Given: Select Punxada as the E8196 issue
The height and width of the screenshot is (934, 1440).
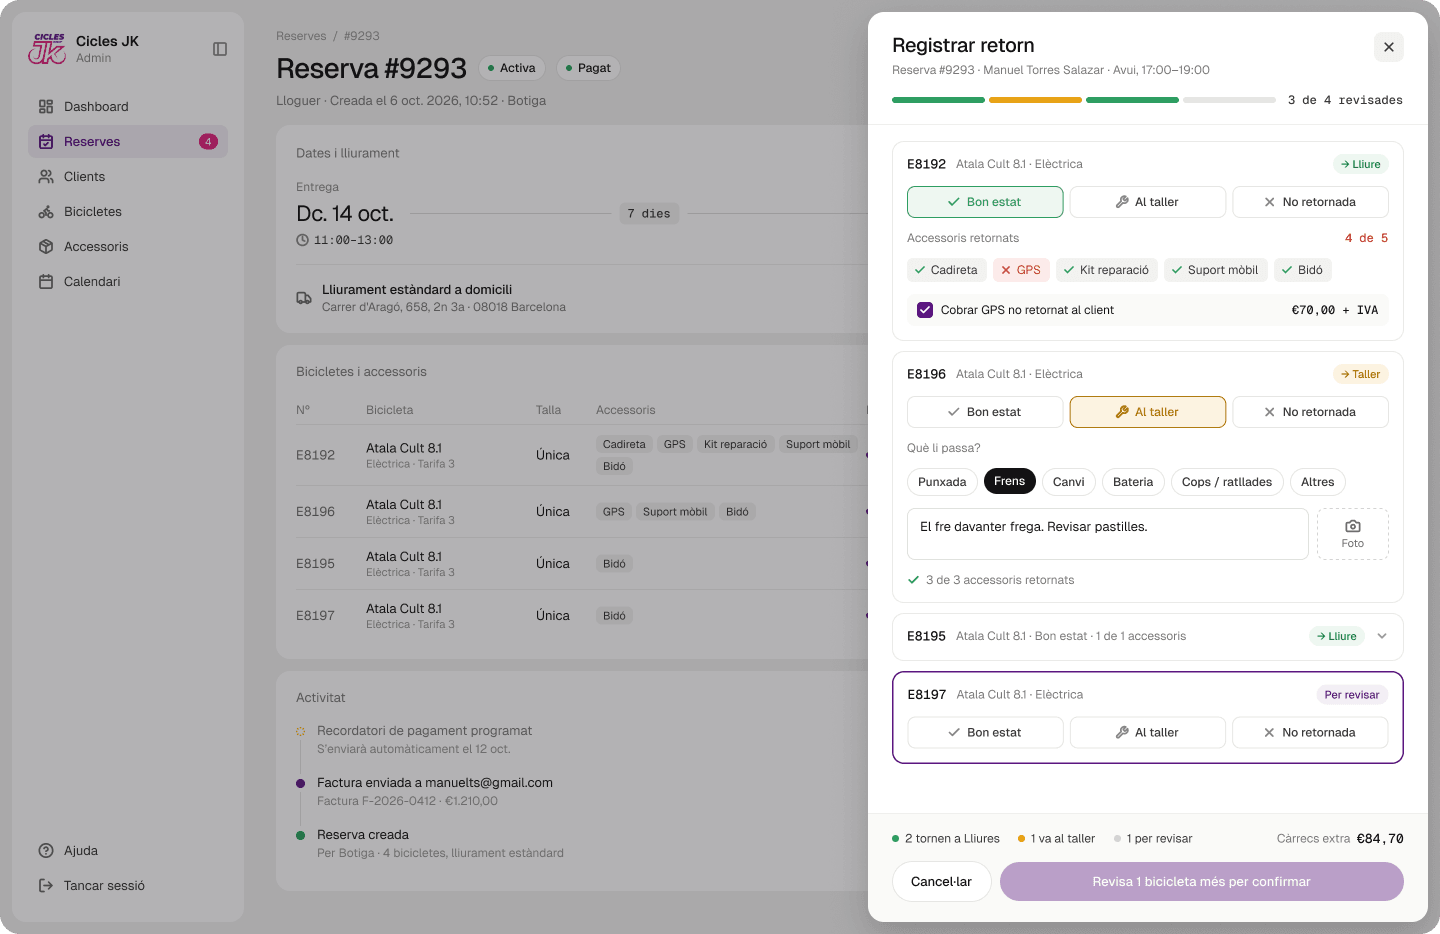Looking at the screenshot, I should 942,482.
